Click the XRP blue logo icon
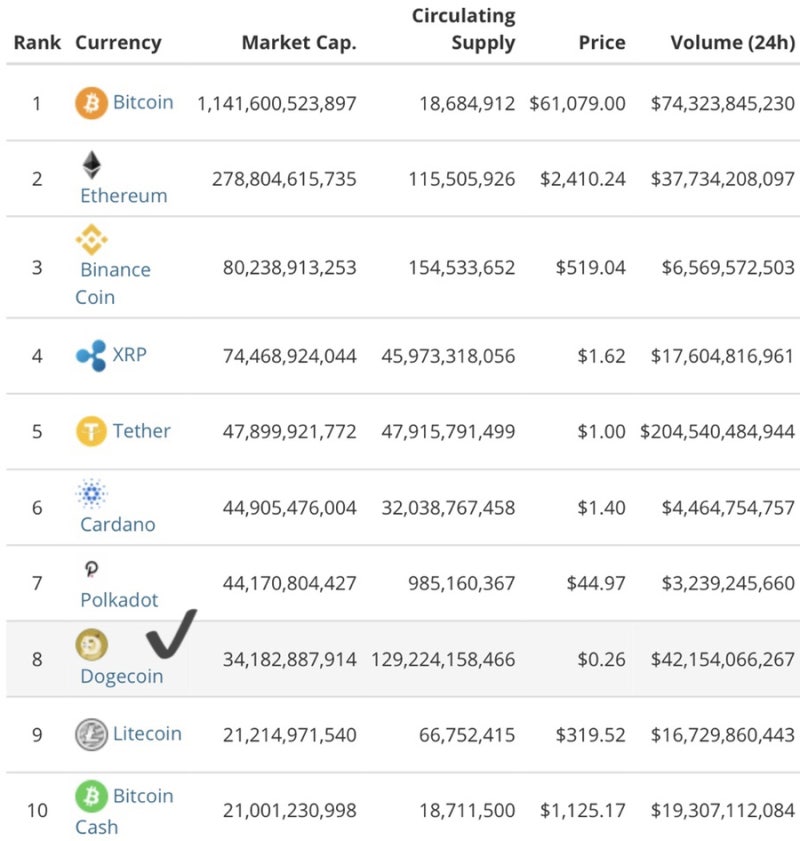Image resolution: width=800 pixels, height=841 pixels. 91,356
